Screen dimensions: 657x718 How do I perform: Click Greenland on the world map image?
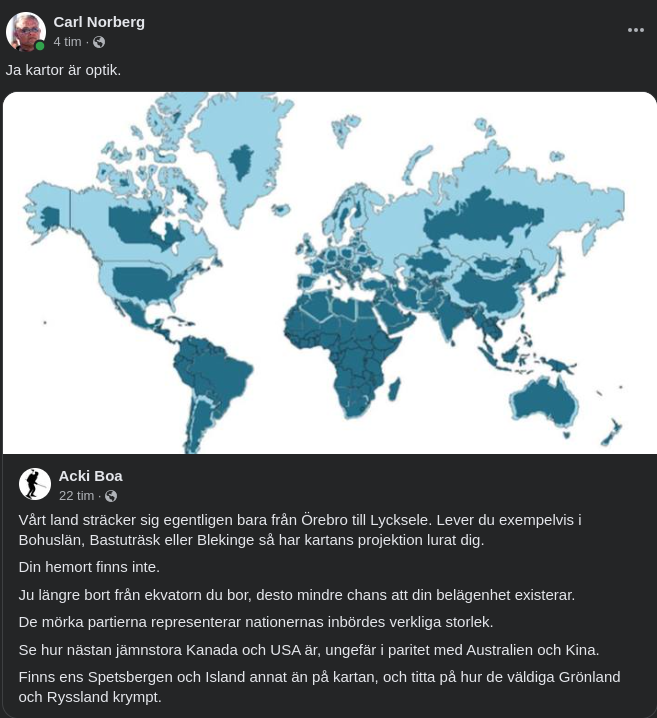pyautogui.click(x=240, y=160)
